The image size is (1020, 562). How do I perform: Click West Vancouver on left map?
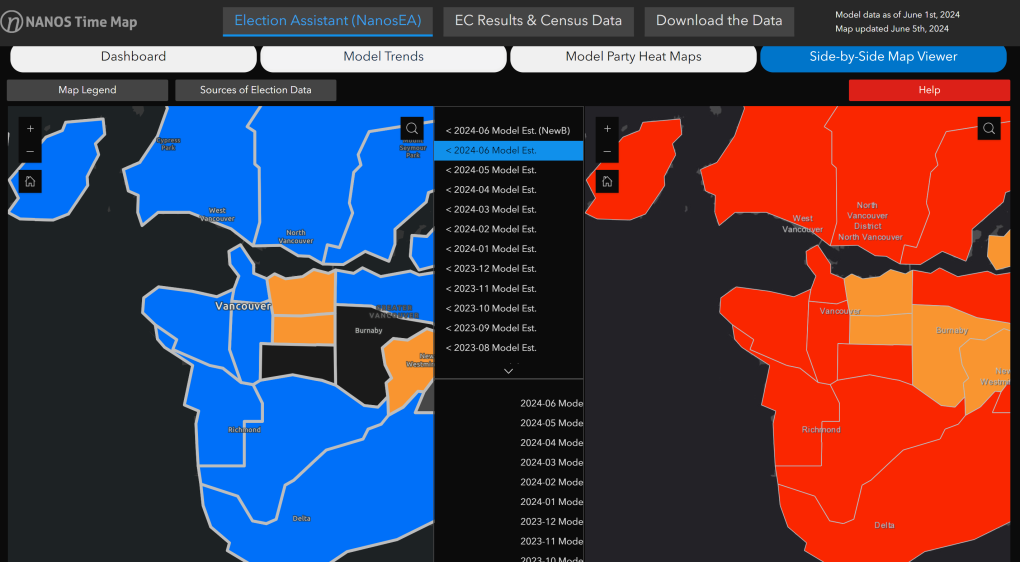click(217, 215)
